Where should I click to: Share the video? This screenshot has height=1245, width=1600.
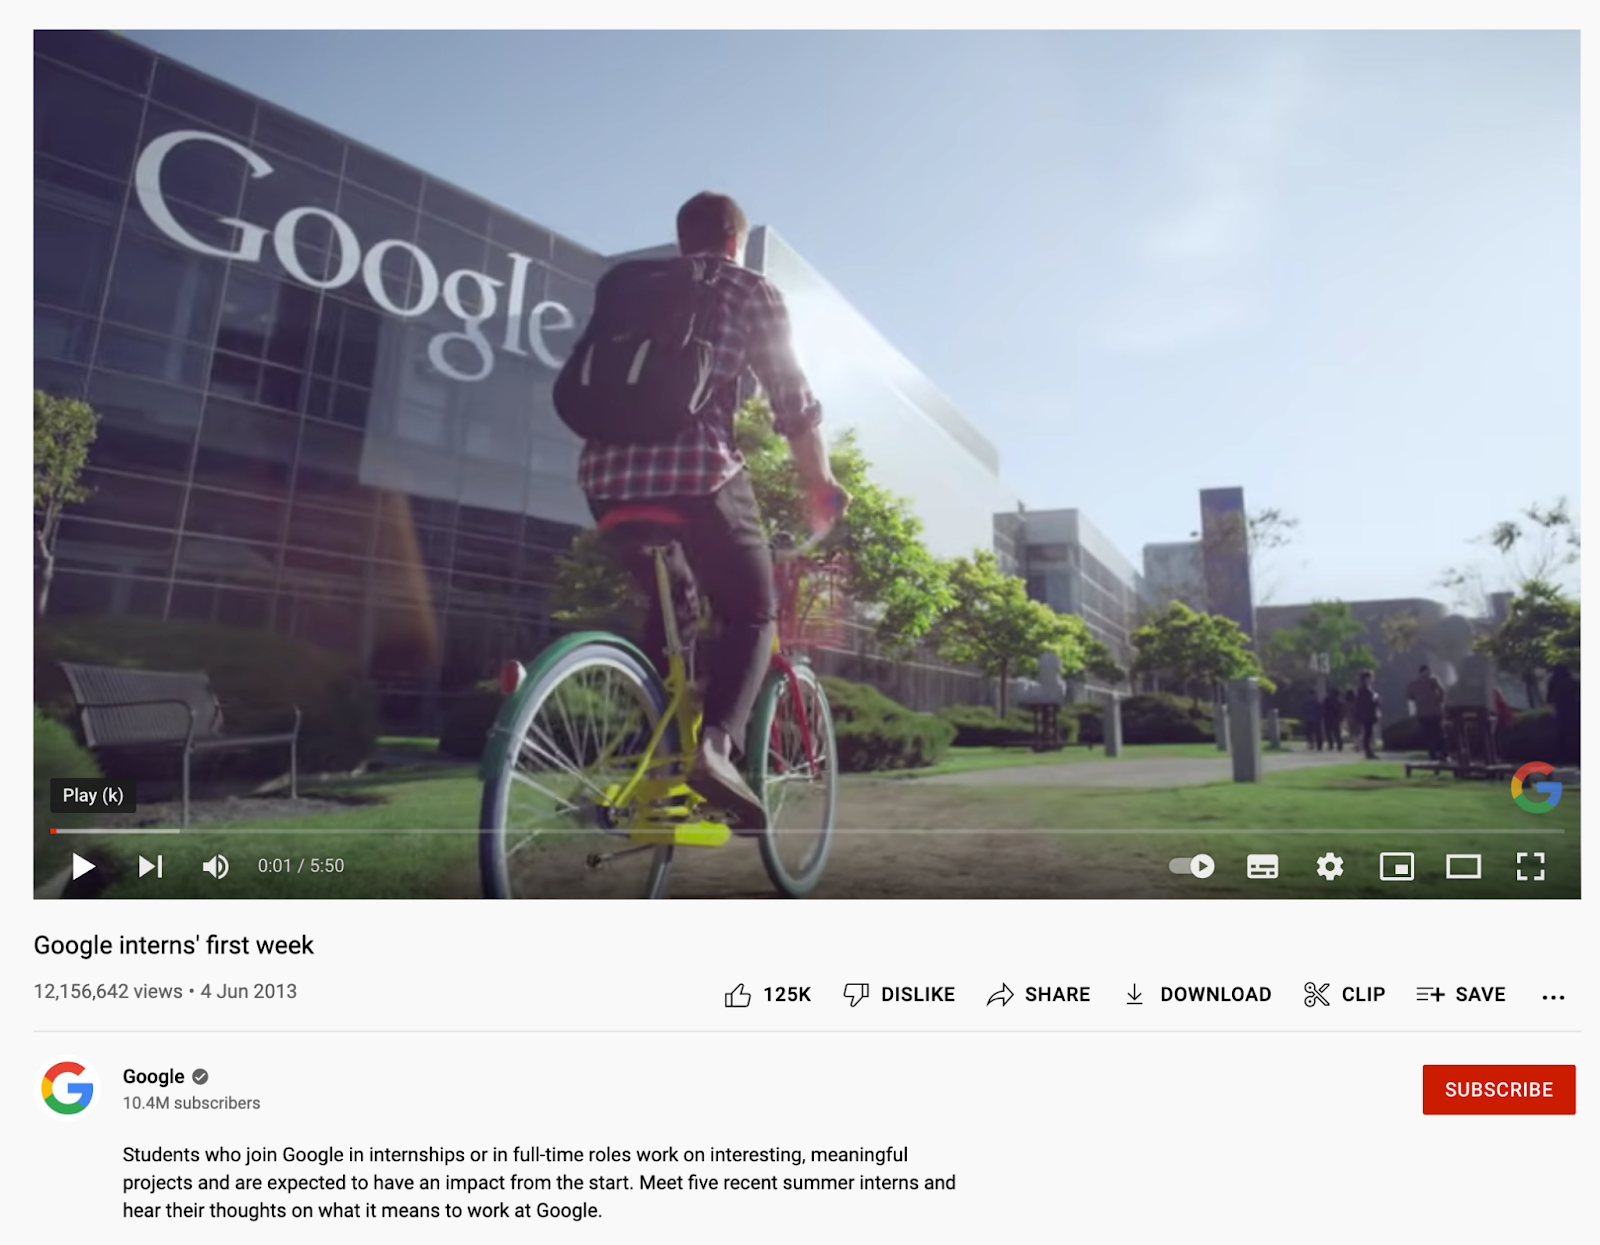point(1038,995)
